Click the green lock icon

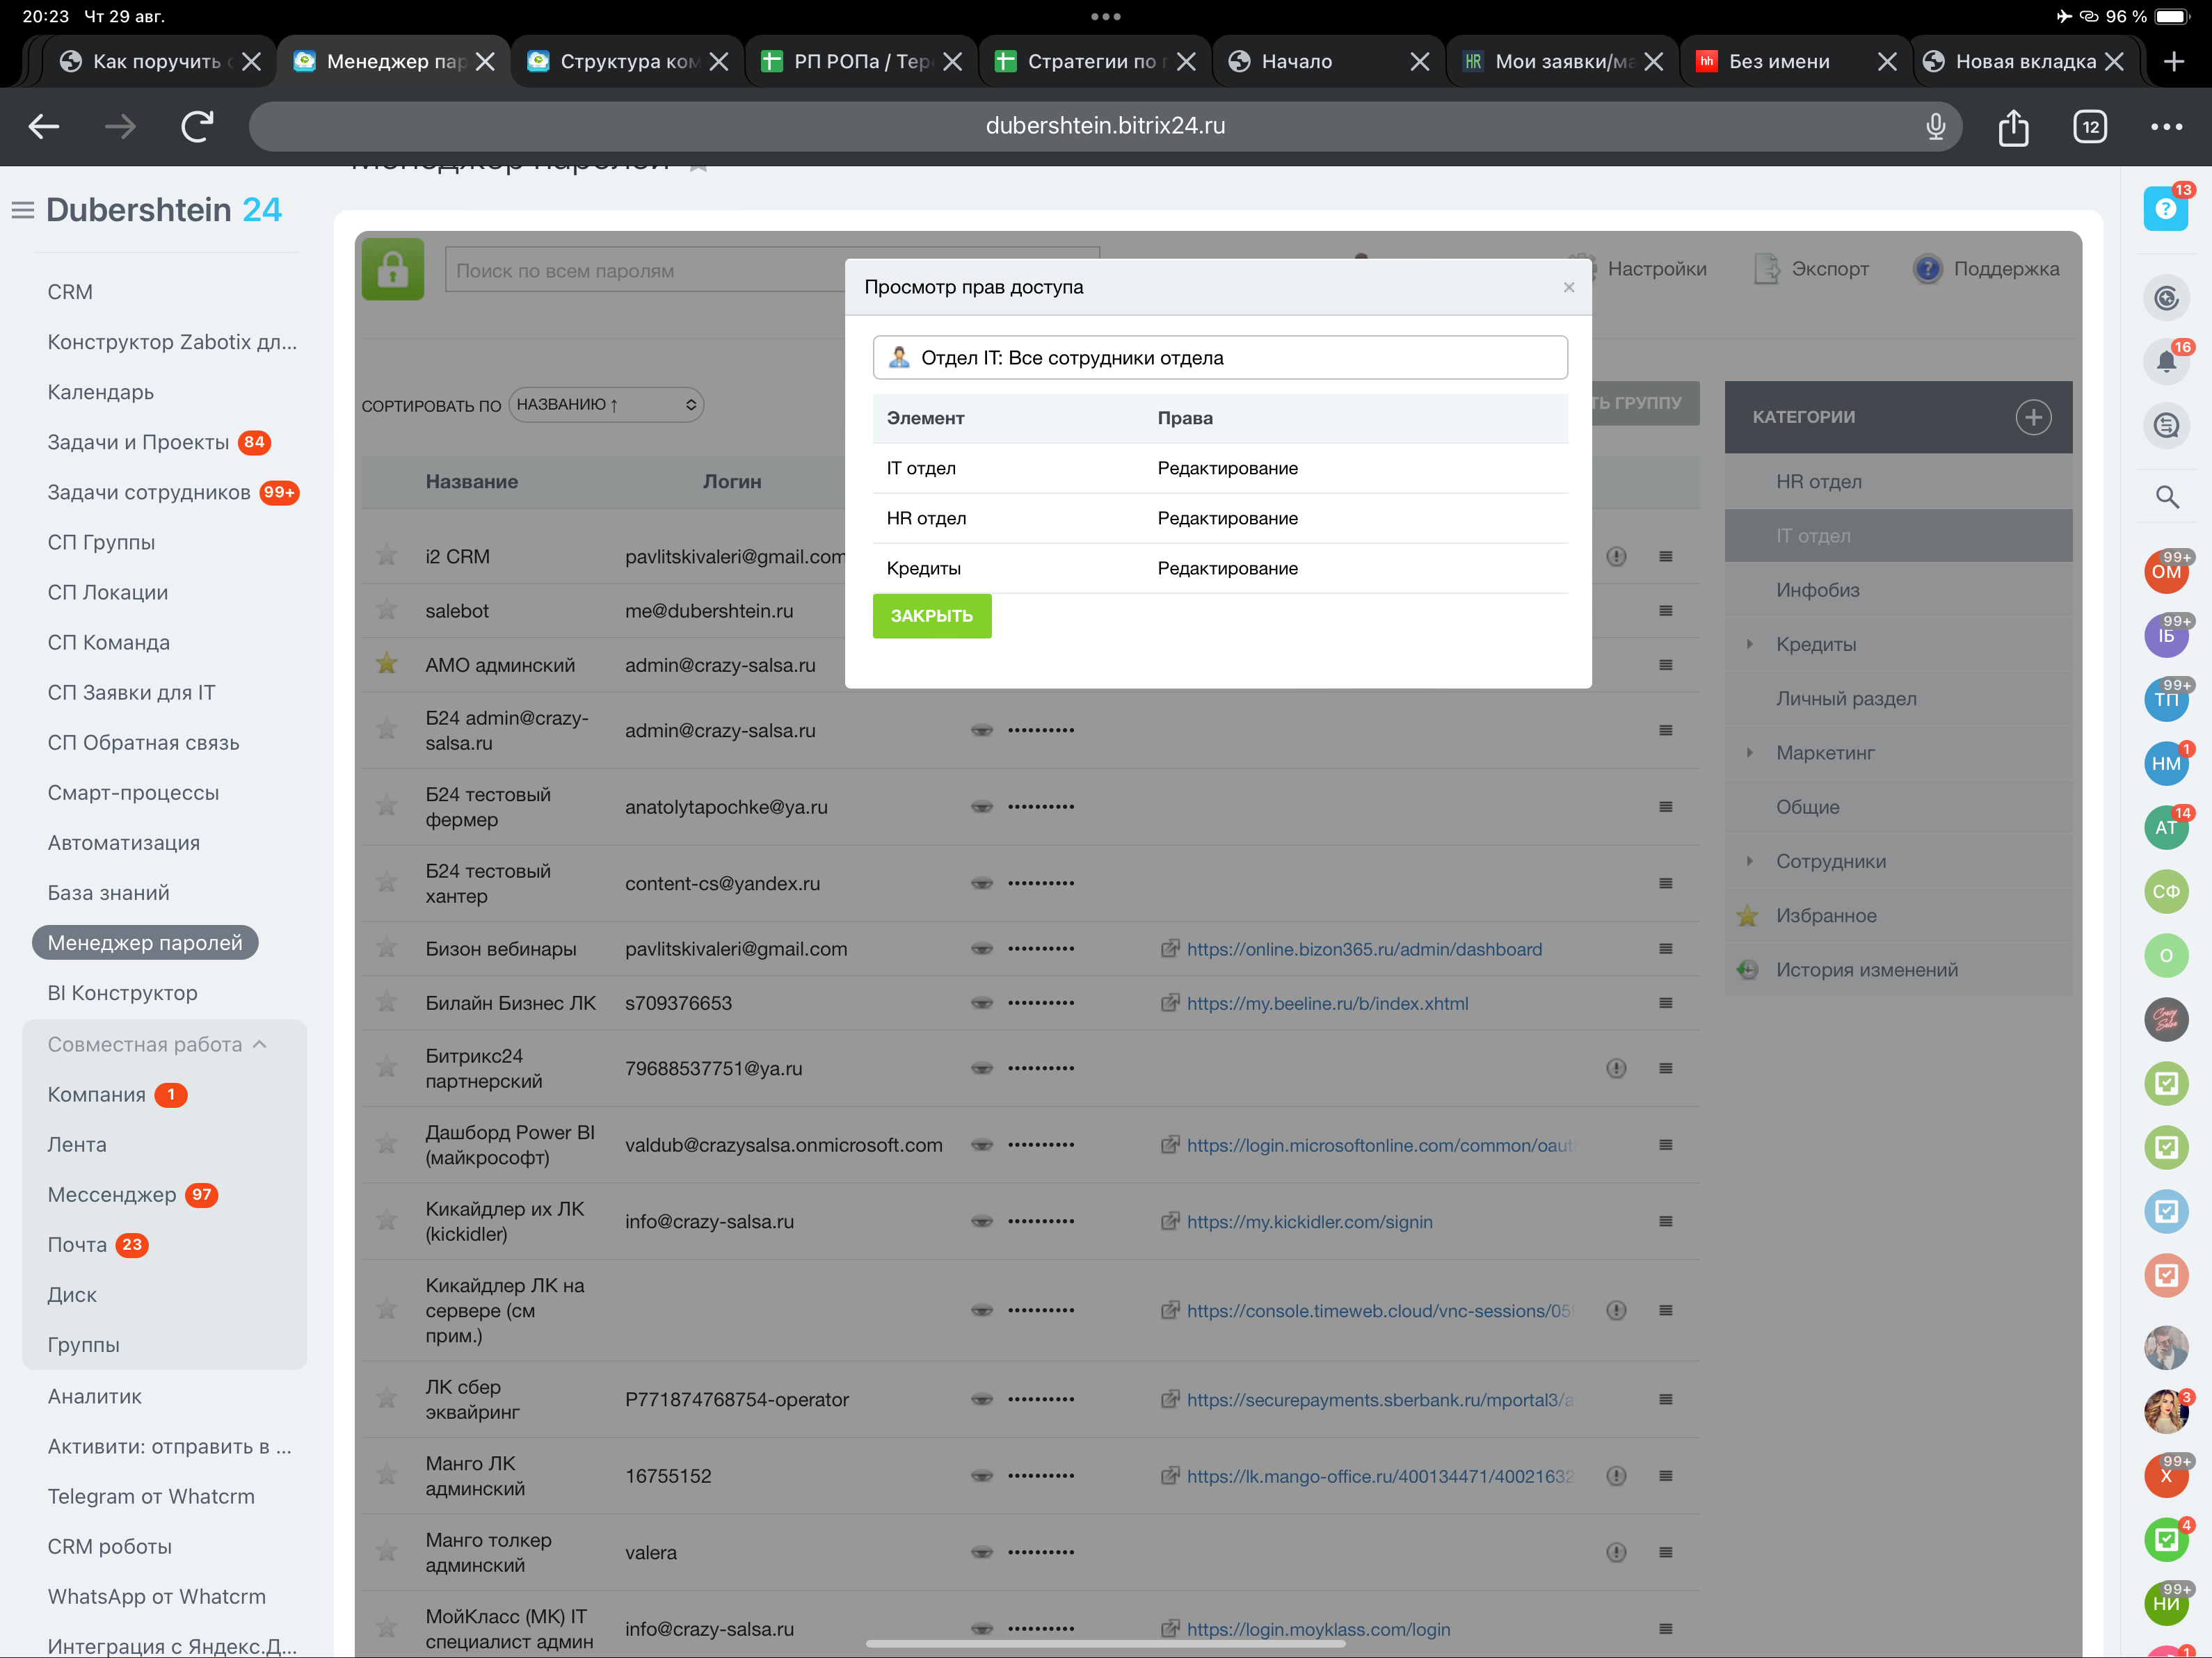392,269
